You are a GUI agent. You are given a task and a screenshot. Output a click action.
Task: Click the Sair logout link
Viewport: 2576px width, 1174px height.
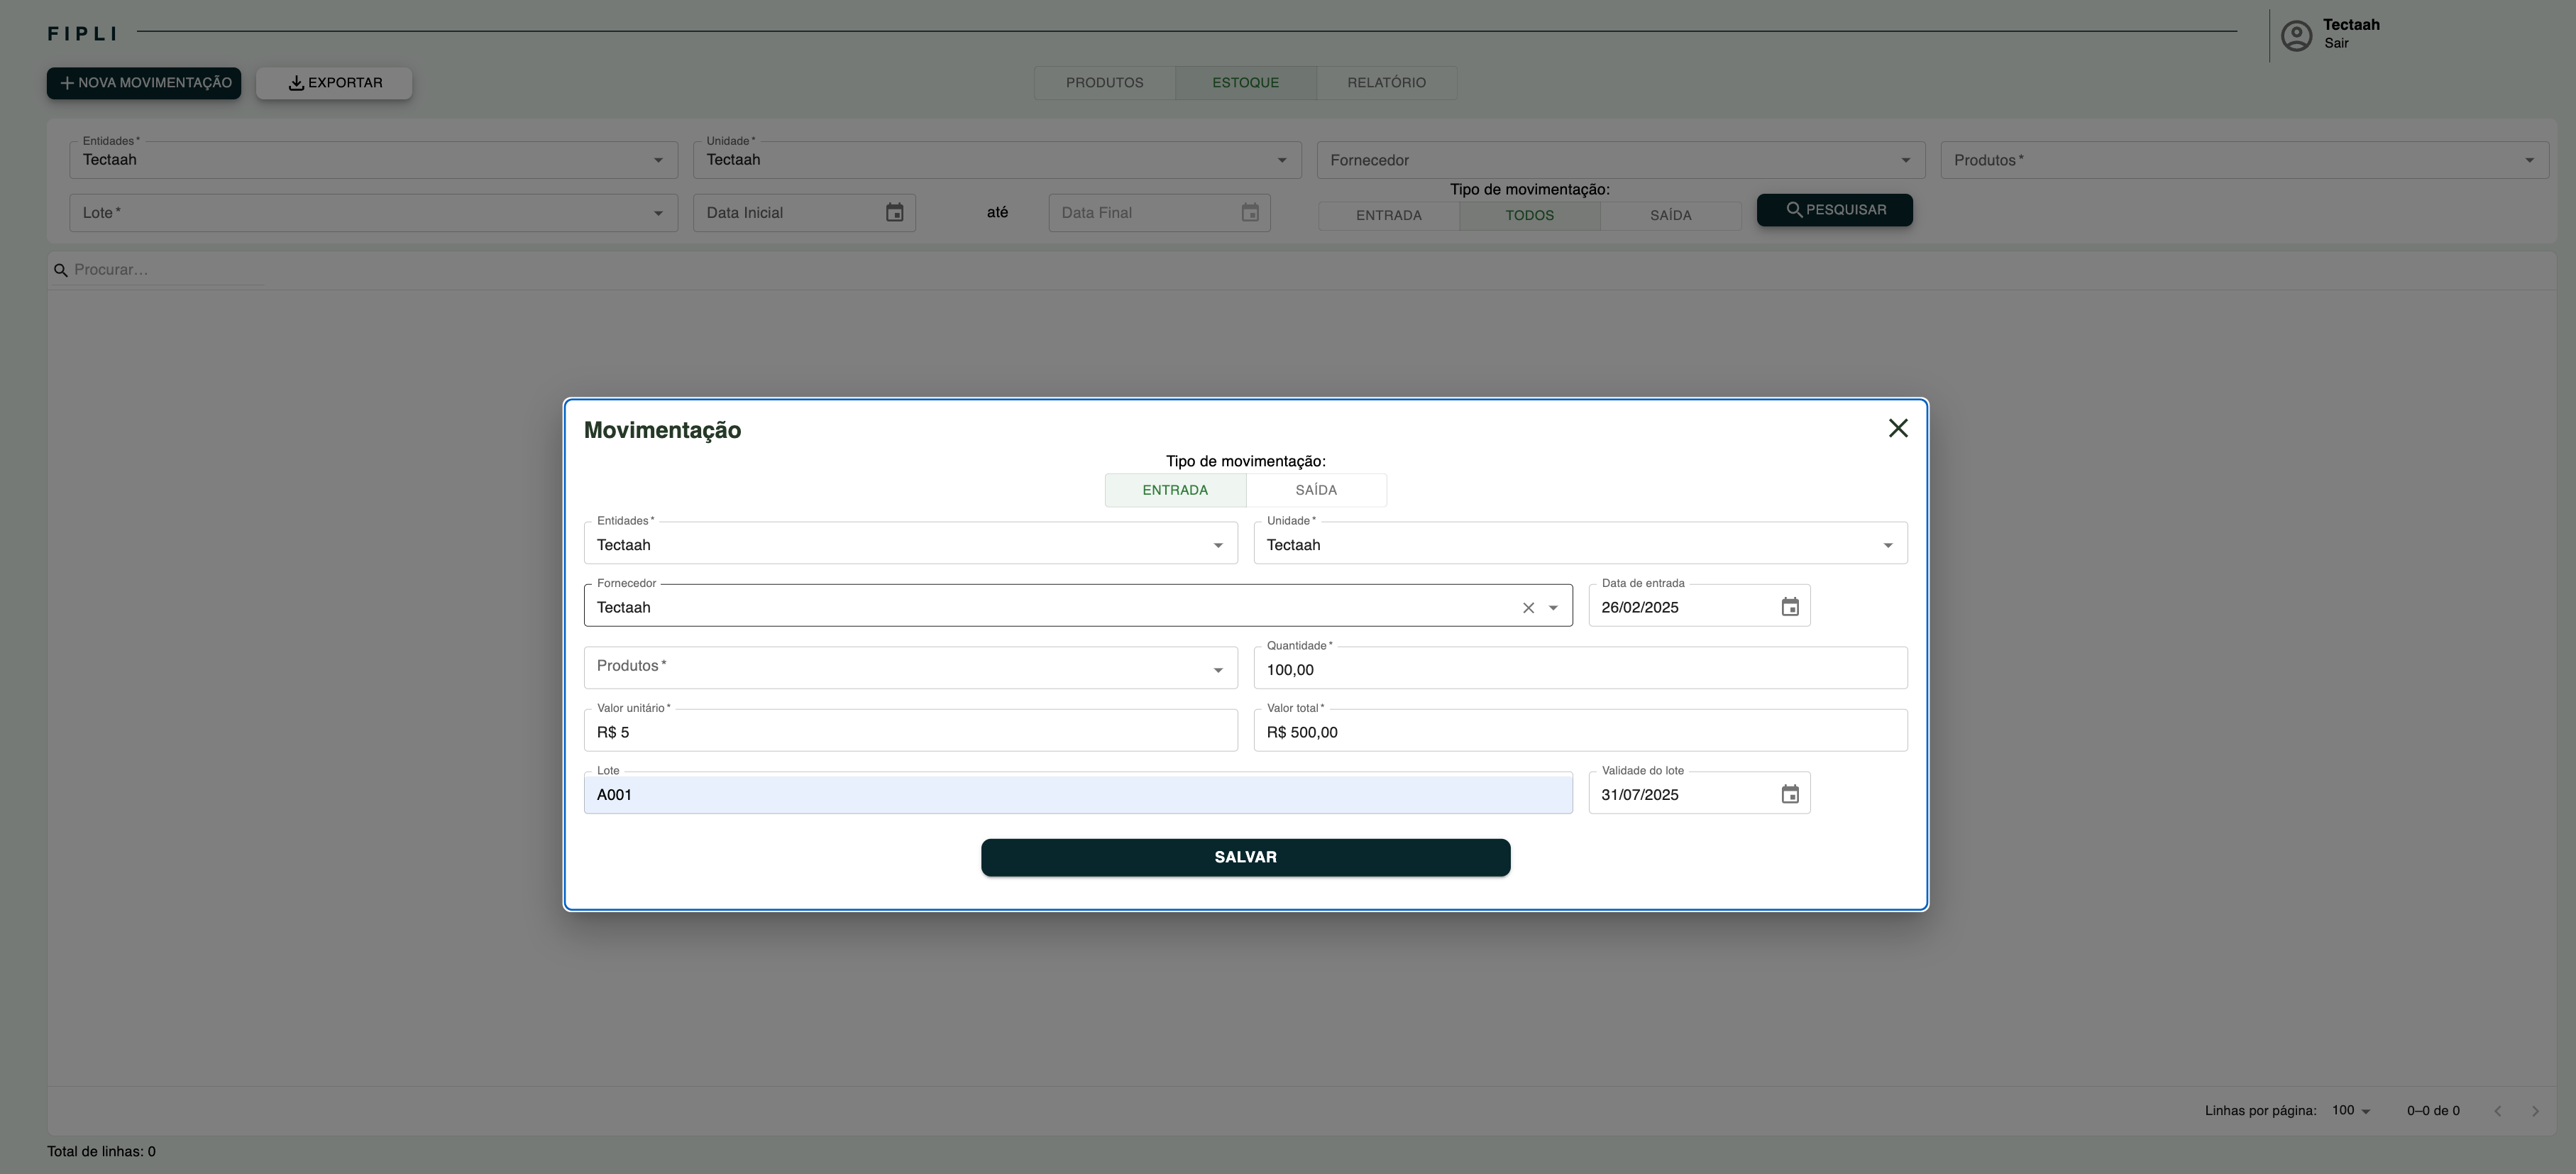pyautogui.click(x=2336, y=43)
